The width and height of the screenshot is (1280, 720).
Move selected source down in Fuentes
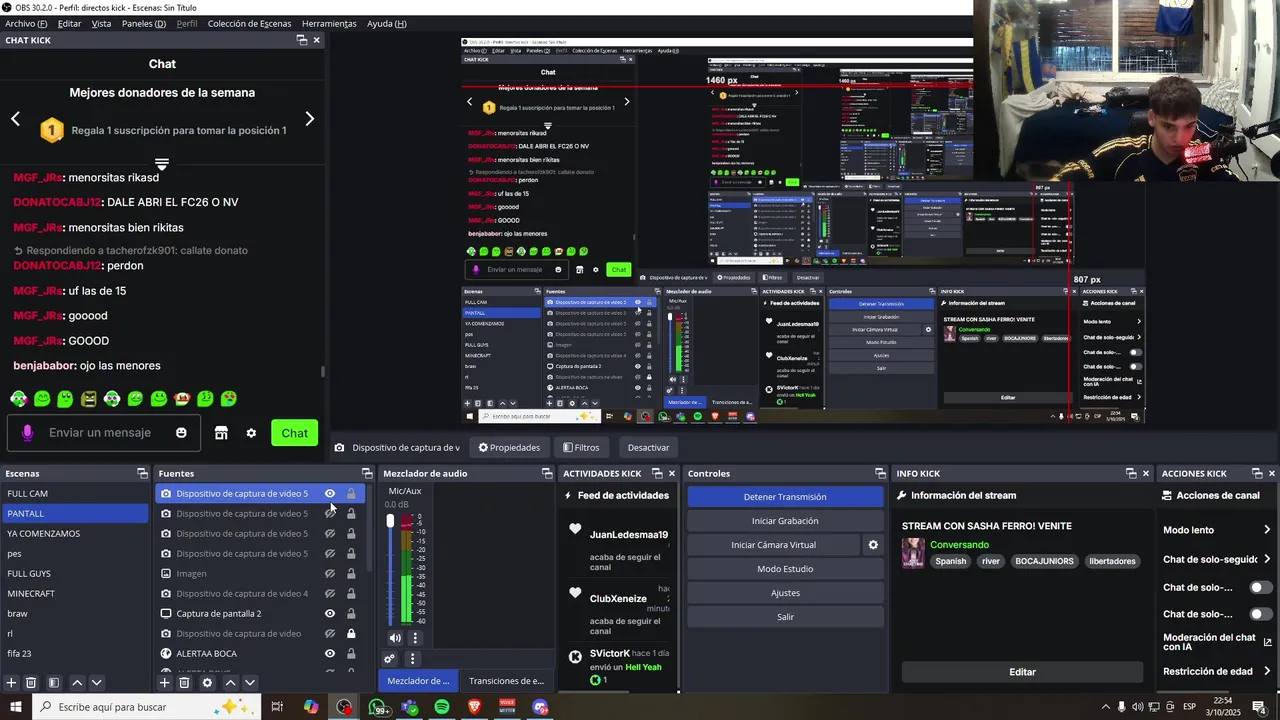(x=250, y=683)
